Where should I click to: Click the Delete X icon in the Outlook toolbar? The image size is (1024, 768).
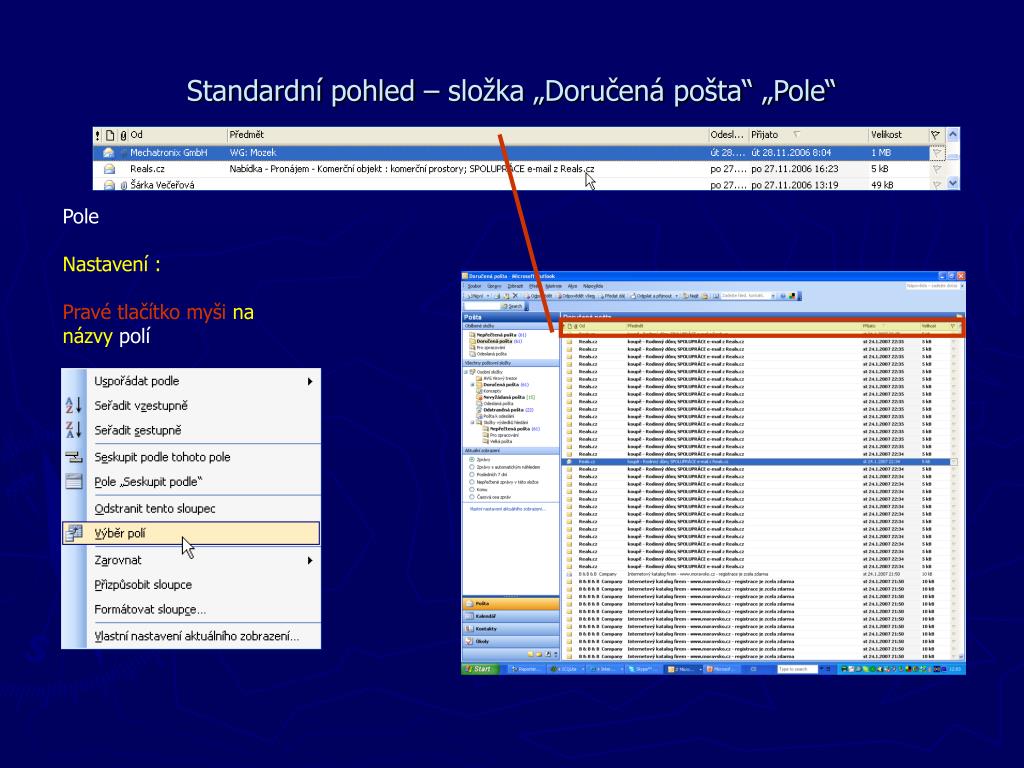[515, 296]
